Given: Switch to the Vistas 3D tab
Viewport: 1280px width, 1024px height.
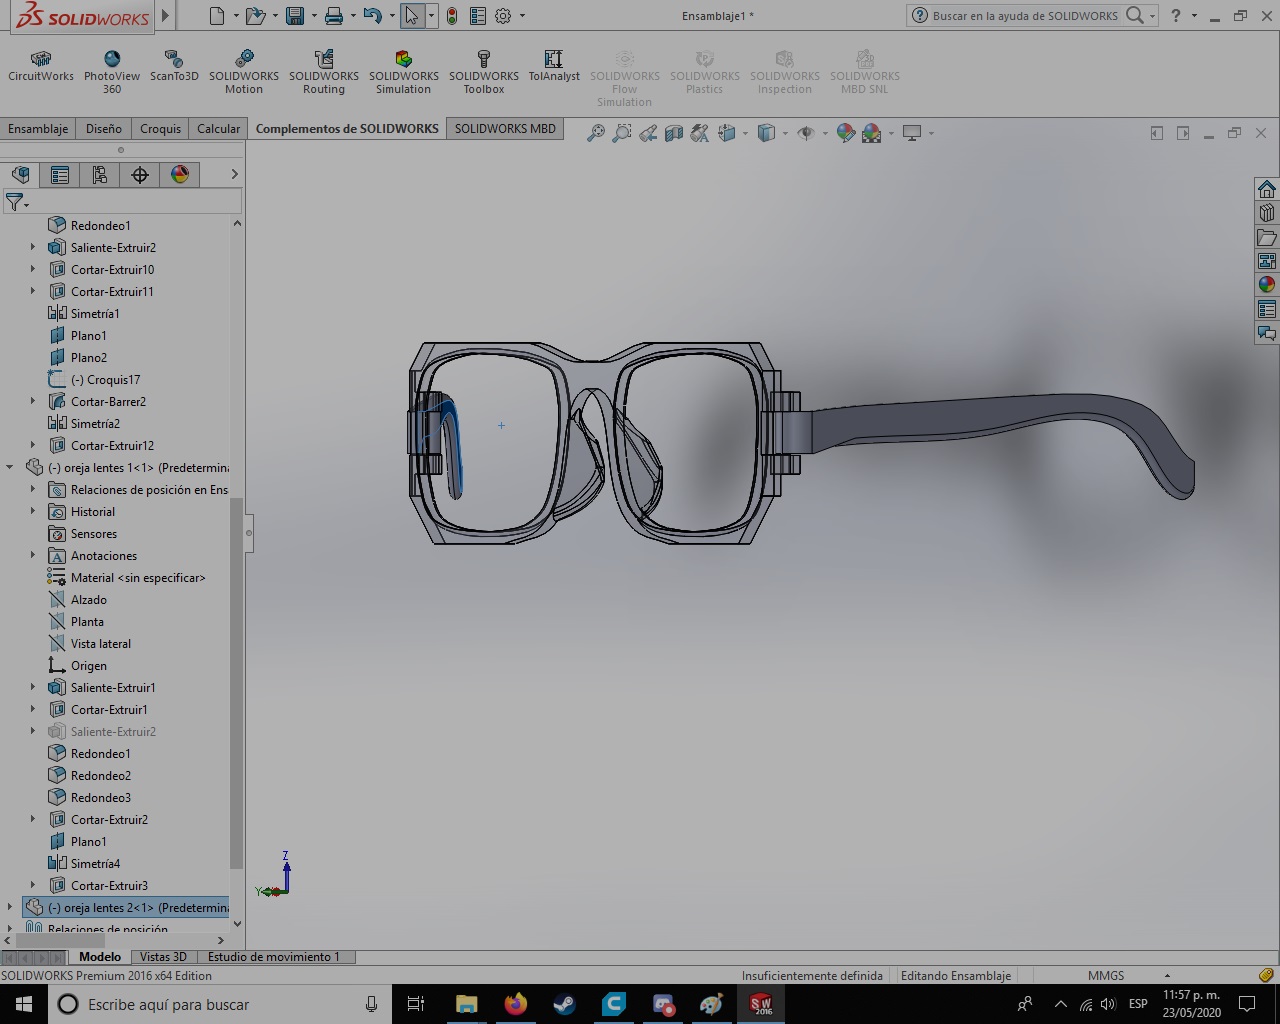Looking at the screenshot, I should pos(163,957).
